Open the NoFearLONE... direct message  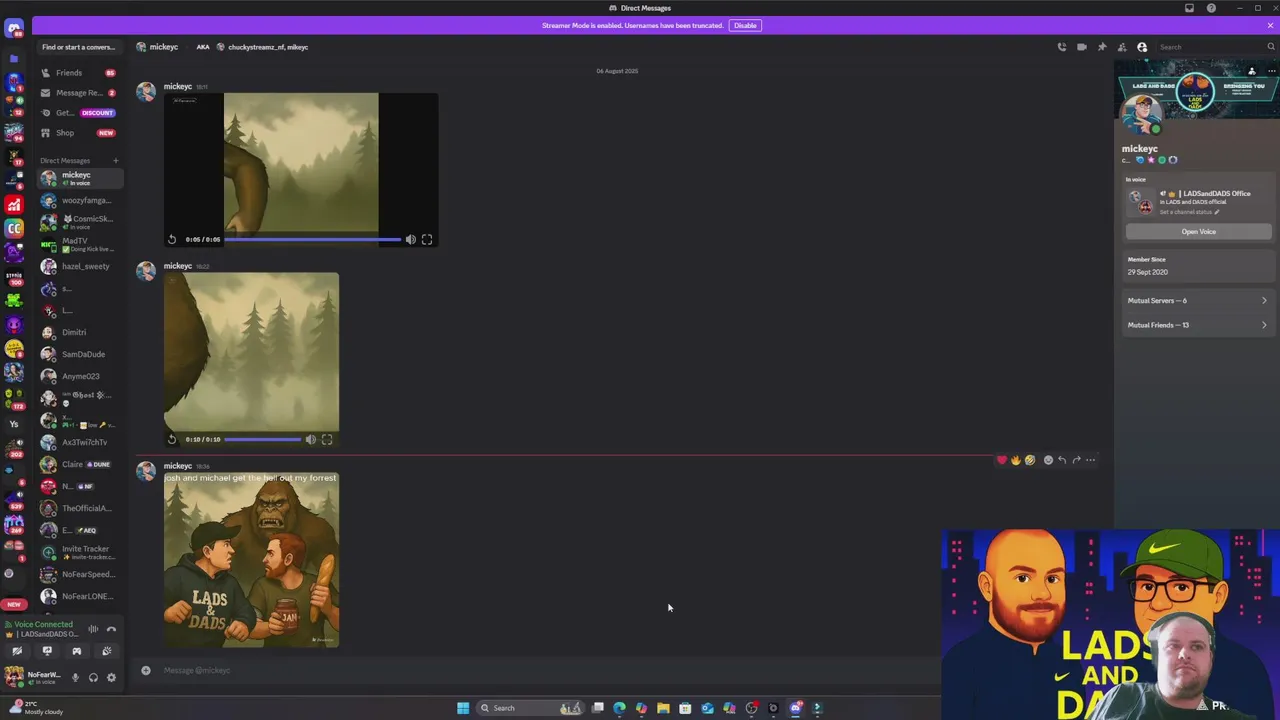(x=79, y=596)
